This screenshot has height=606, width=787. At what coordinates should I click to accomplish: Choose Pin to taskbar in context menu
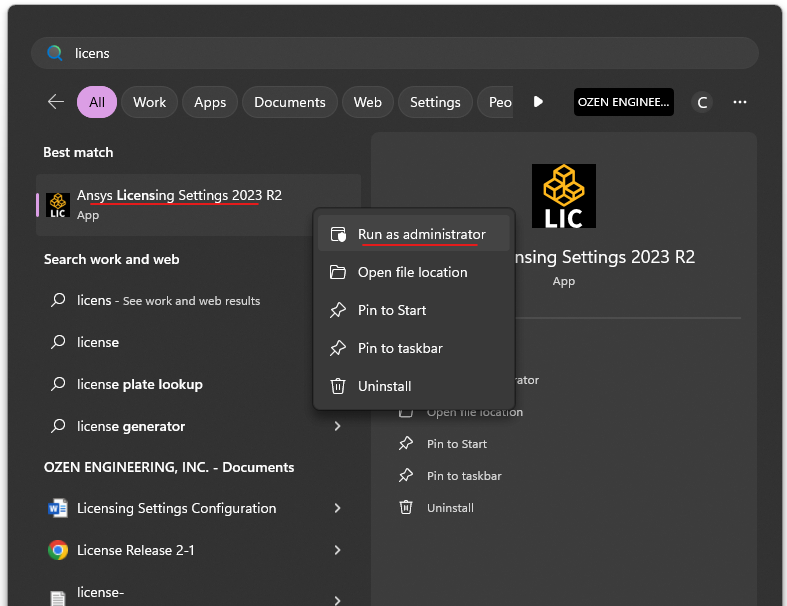click(400, 348)
